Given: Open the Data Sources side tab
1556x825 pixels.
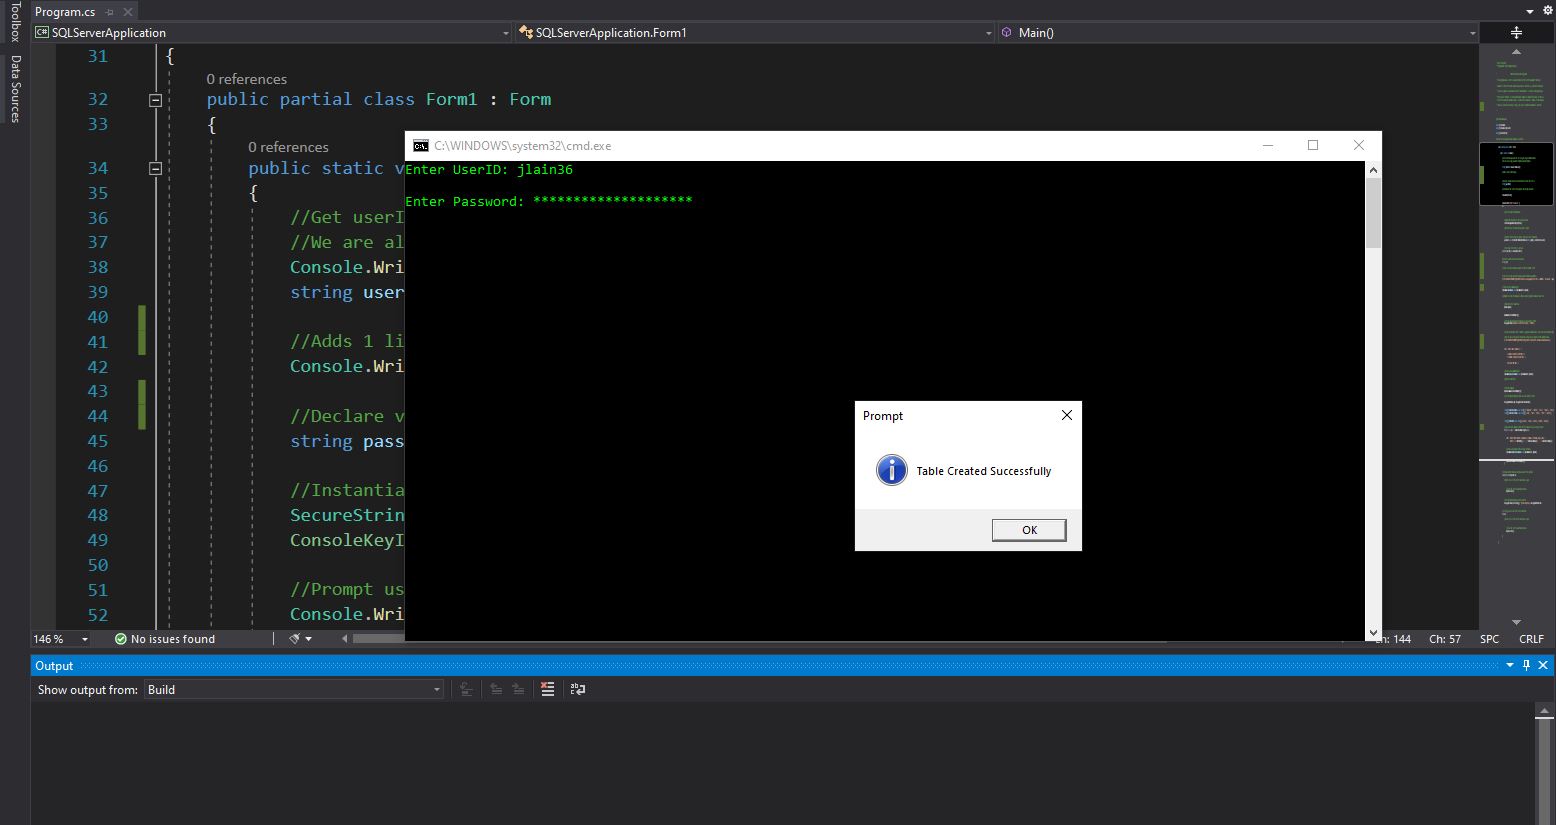Looking at the screenshot, I should click(15, 89).
